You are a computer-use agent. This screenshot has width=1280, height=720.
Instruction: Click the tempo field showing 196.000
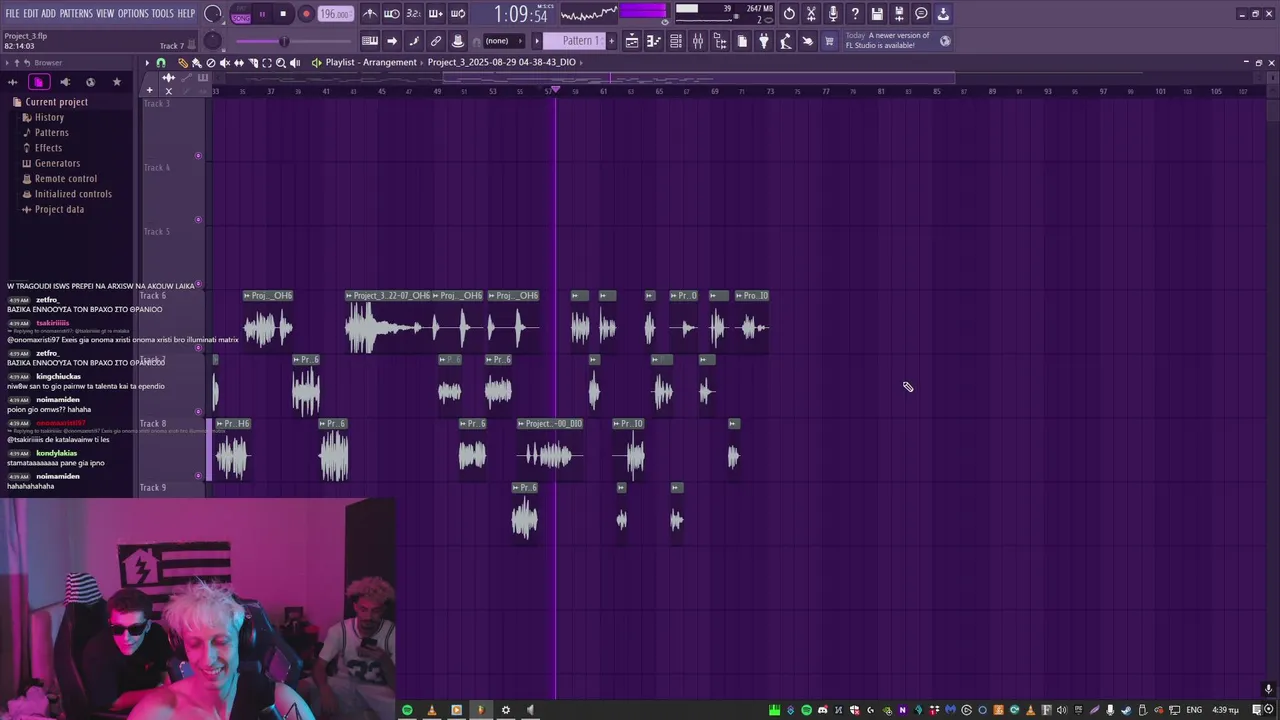[x=336, y=14]
